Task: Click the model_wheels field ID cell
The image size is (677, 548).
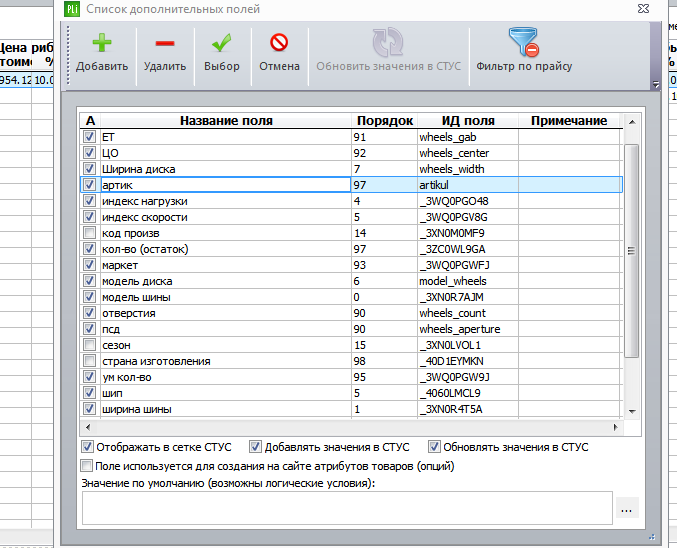Action: pyautogui.click(x=468, y=281)
